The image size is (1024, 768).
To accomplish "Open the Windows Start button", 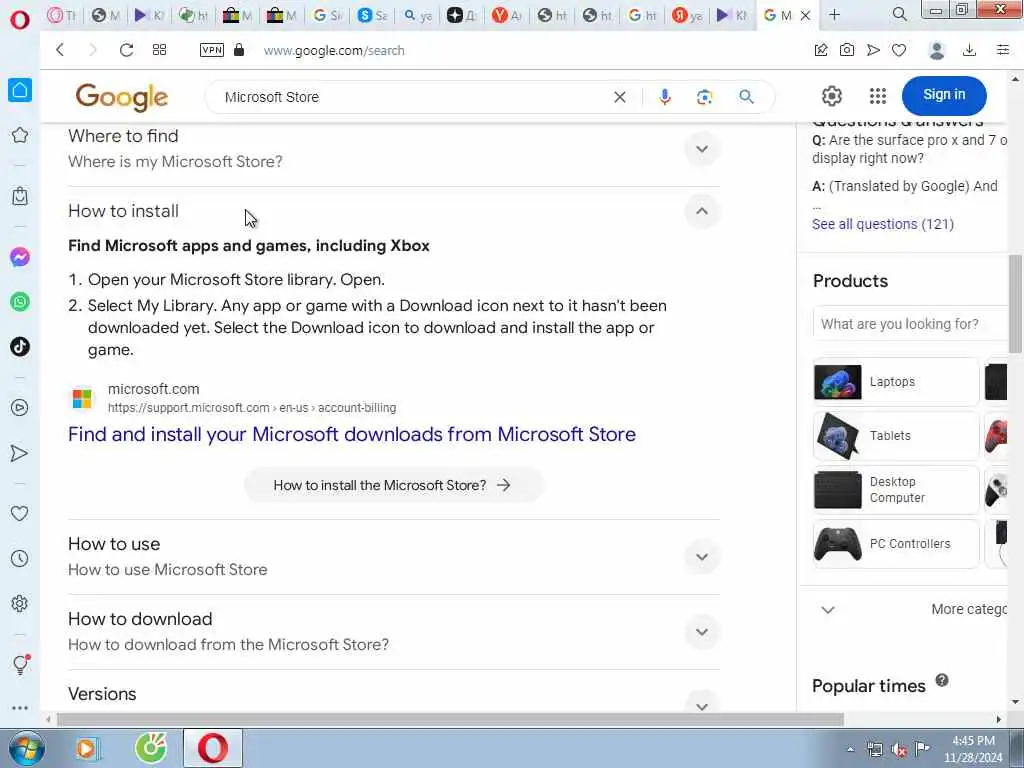I will 27,748.
